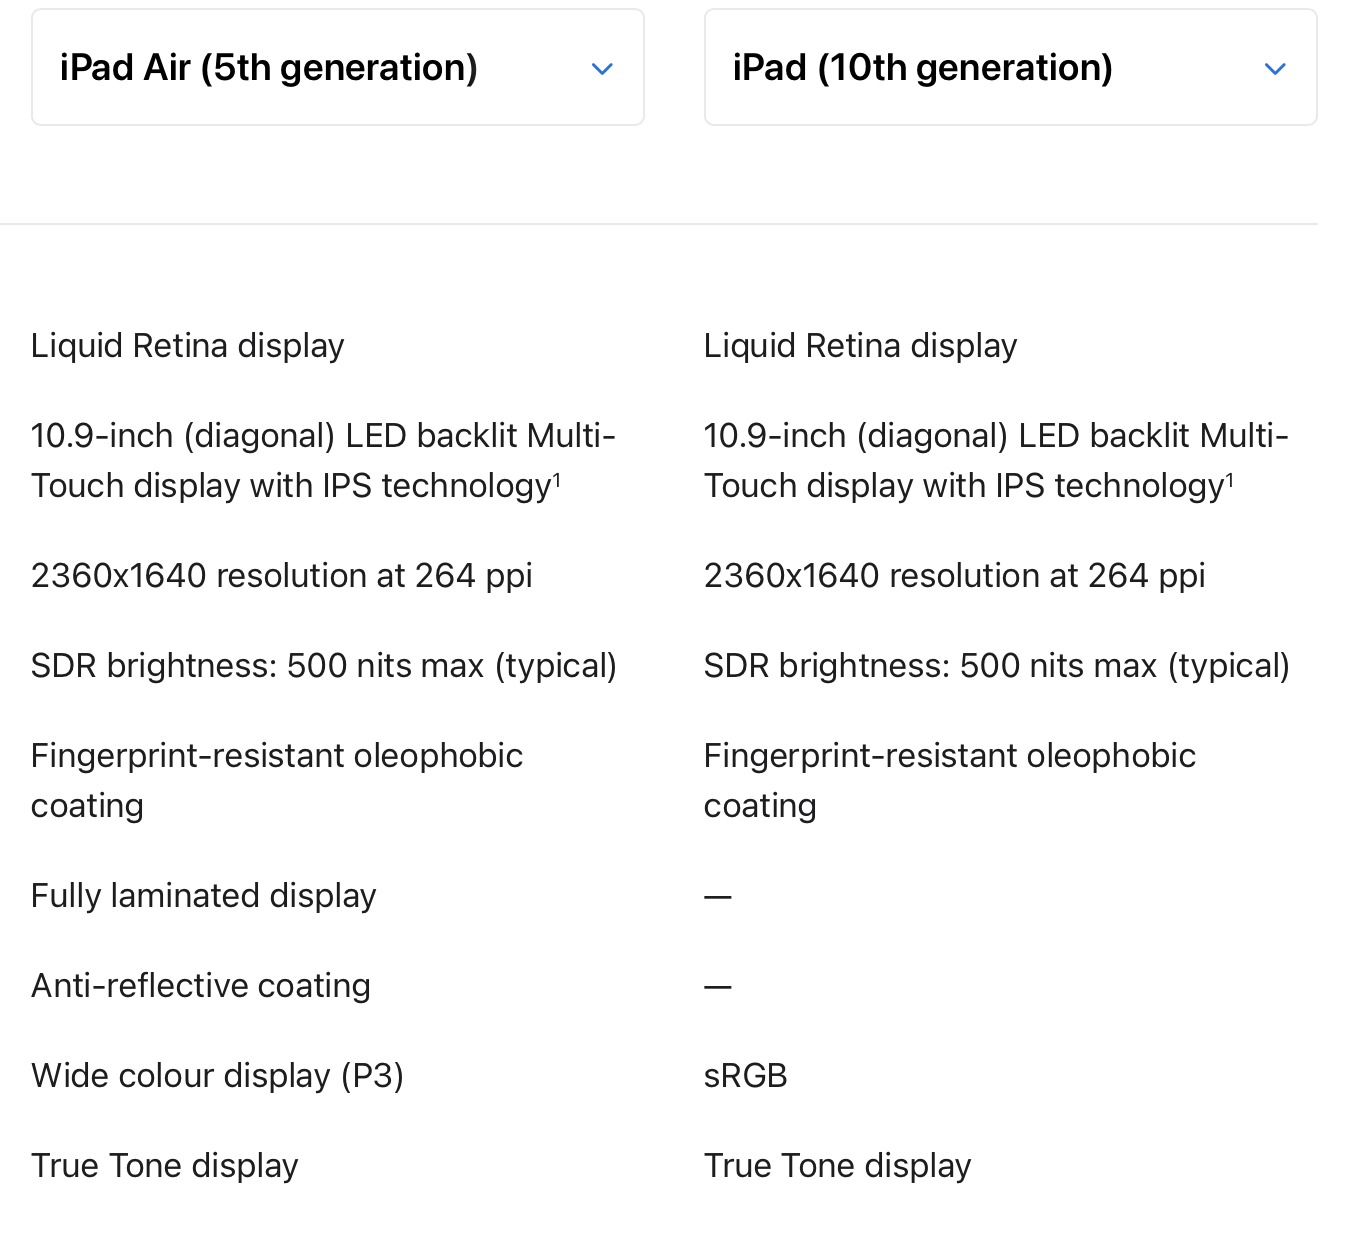Screen dimensions: 1354x1248
Task: Open the iPad (10th generation) model dropdown
Action: tap(1010, 67)
